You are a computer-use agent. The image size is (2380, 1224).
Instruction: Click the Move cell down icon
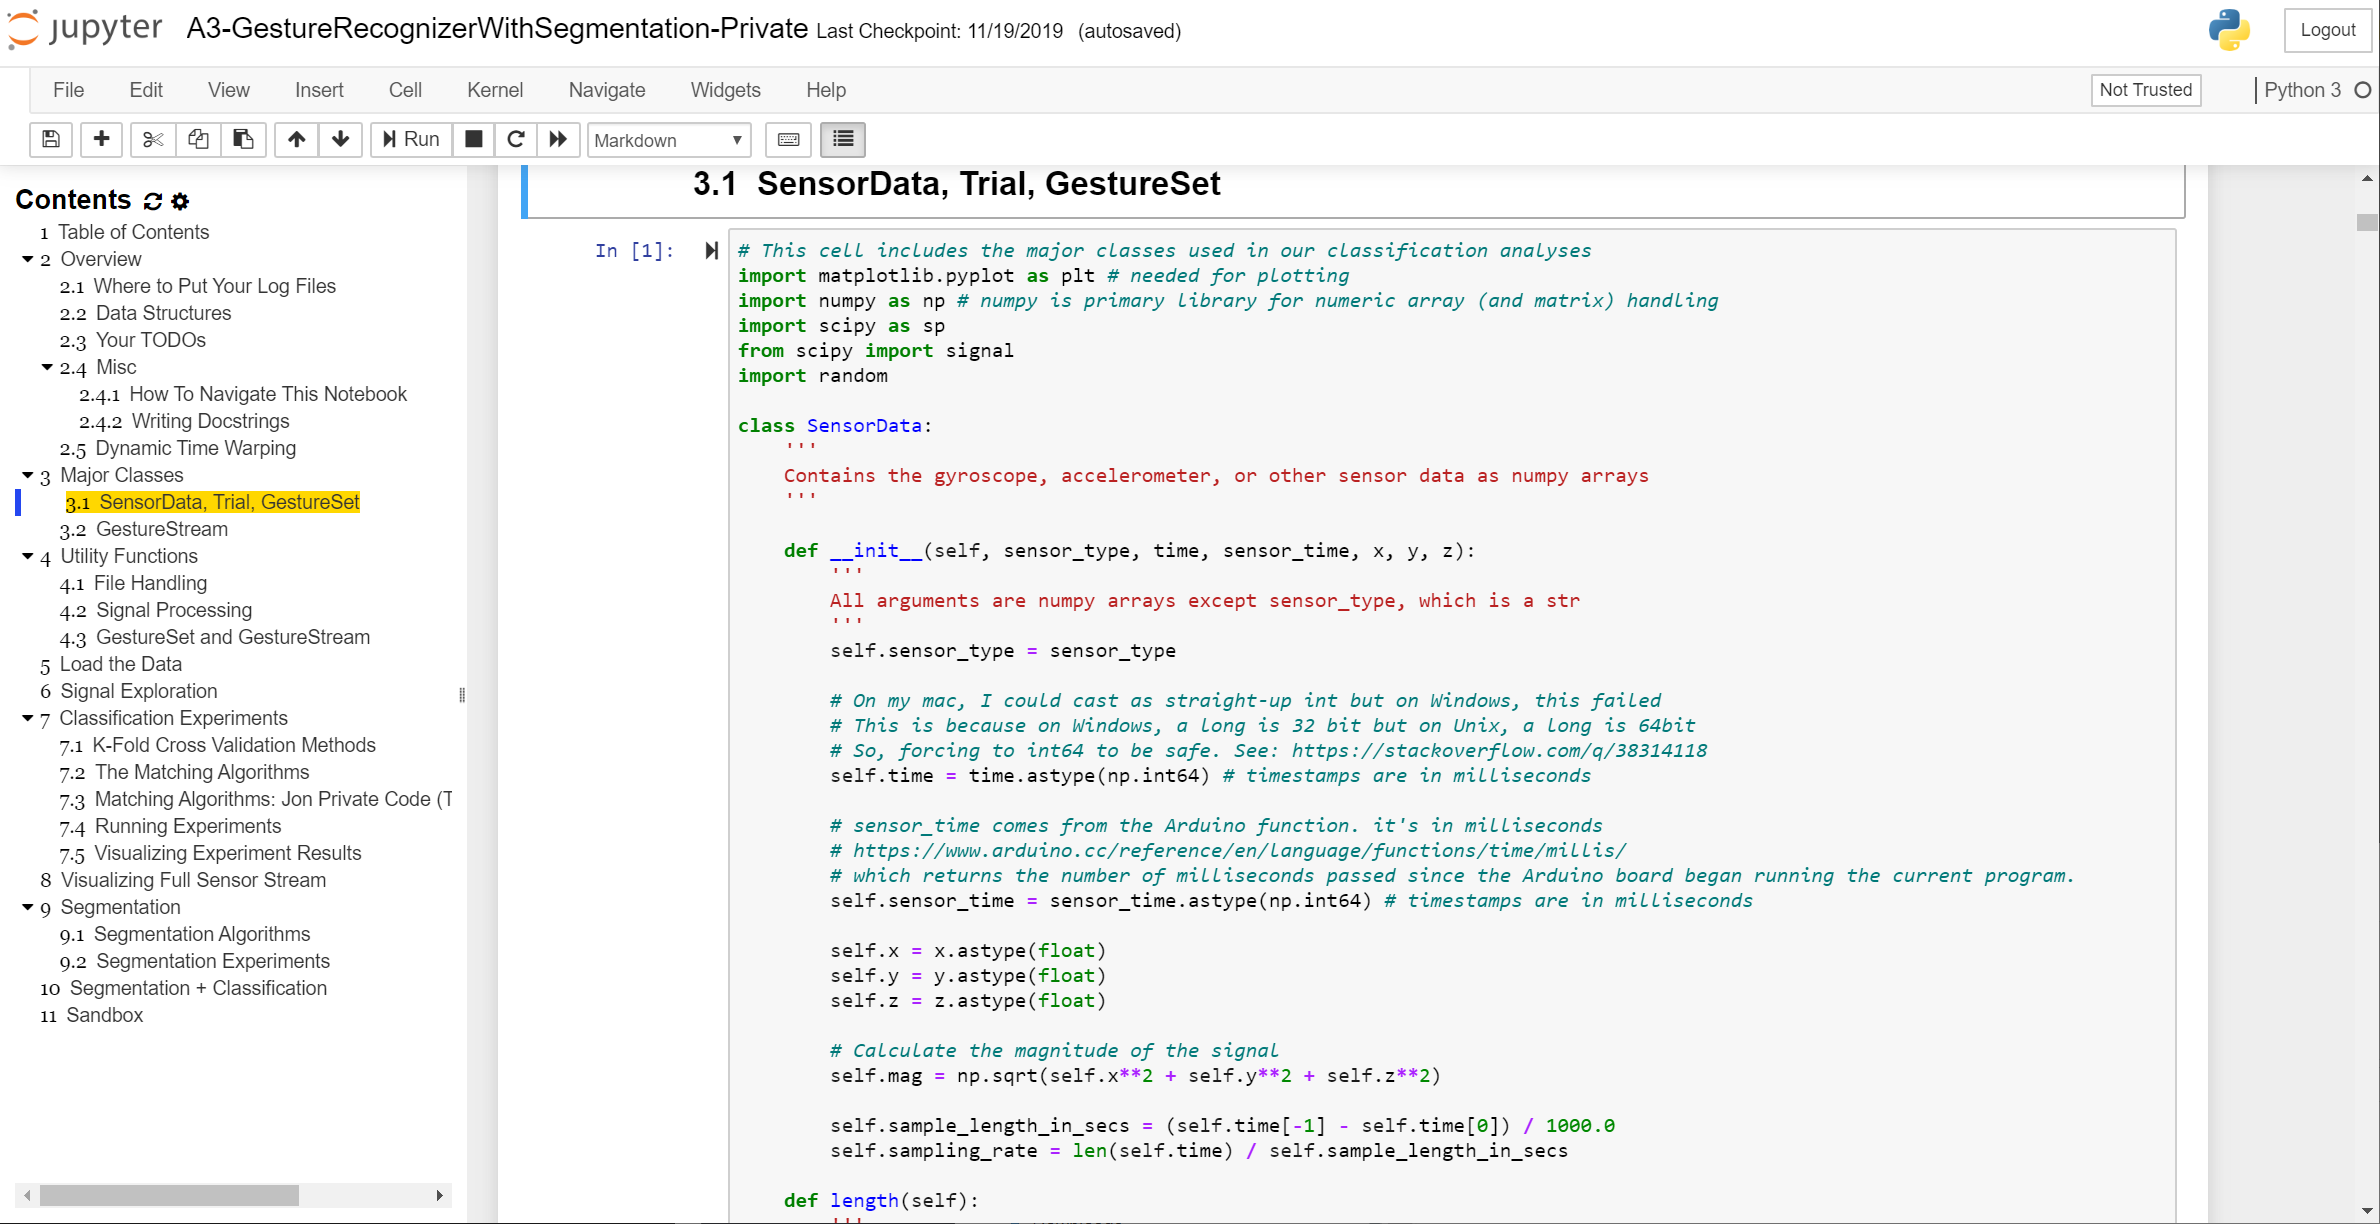pos(339,139)
